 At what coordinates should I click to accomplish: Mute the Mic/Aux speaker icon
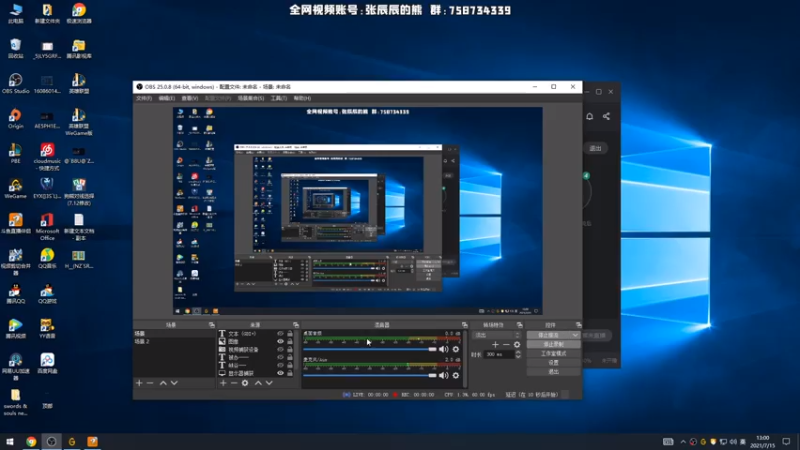click(x=443, y=376)
